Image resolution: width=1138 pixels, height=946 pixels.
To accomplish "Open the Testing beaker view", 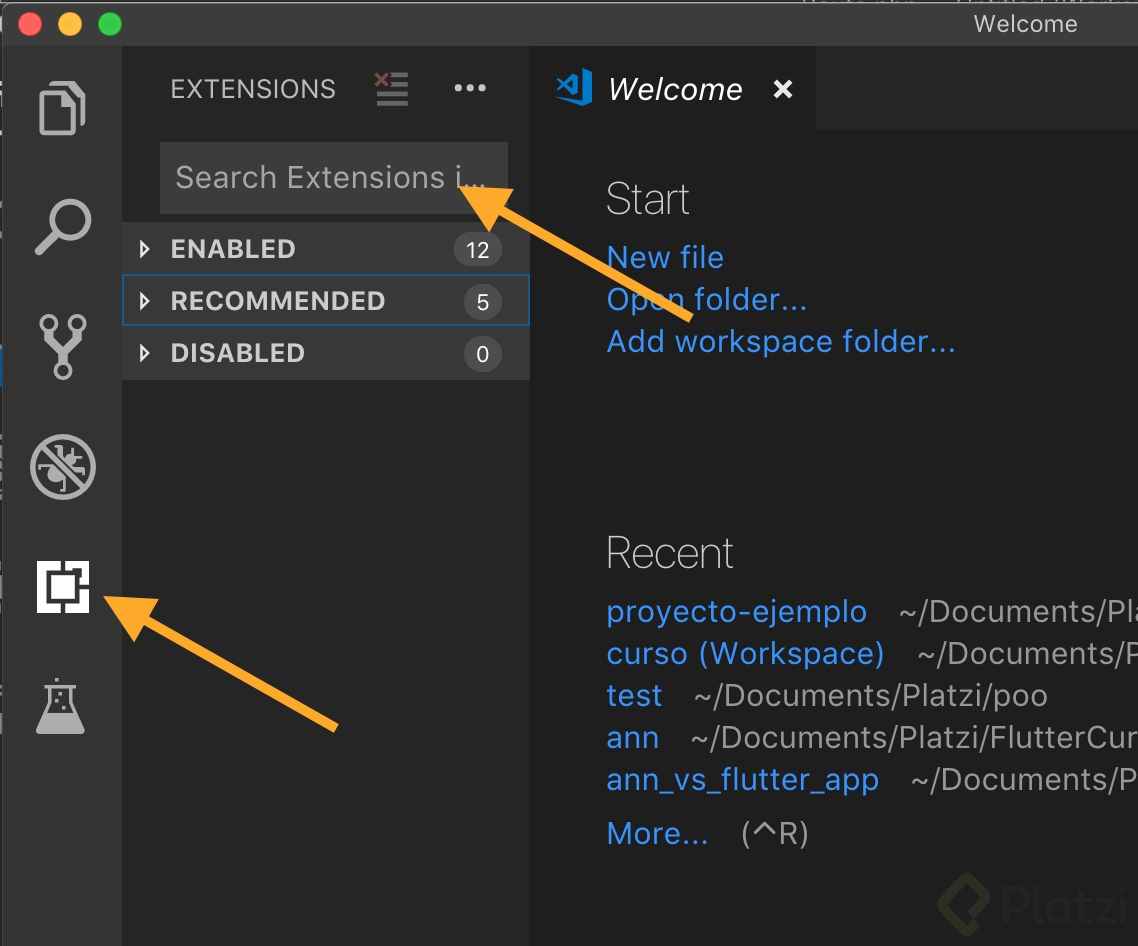I will pyautogui.click(x=62, y=706).
